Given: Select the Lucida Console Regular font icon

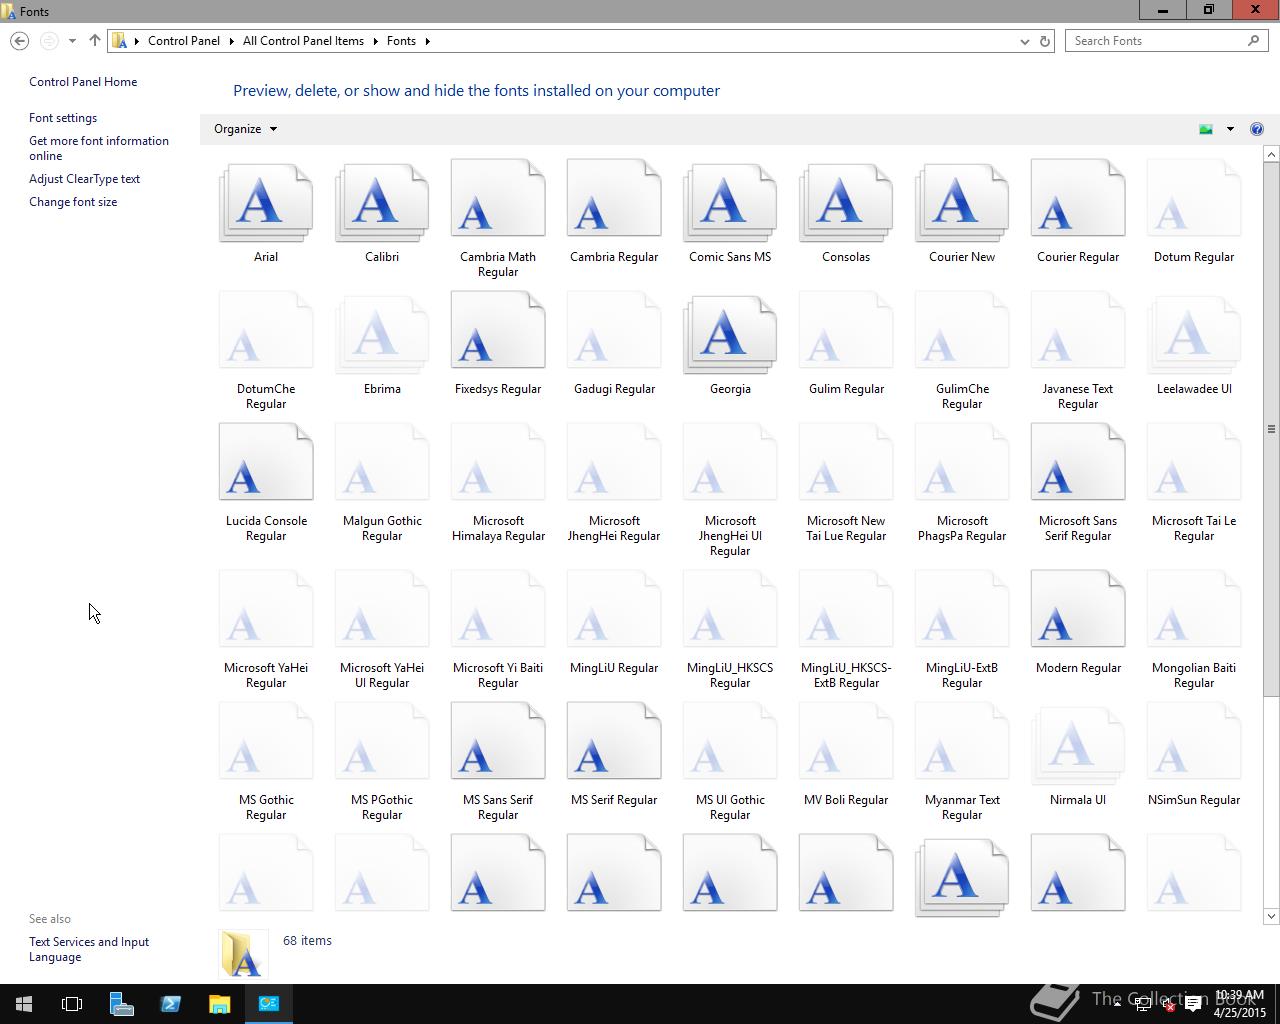Looking at the screenshot, I should coord(266,462).
